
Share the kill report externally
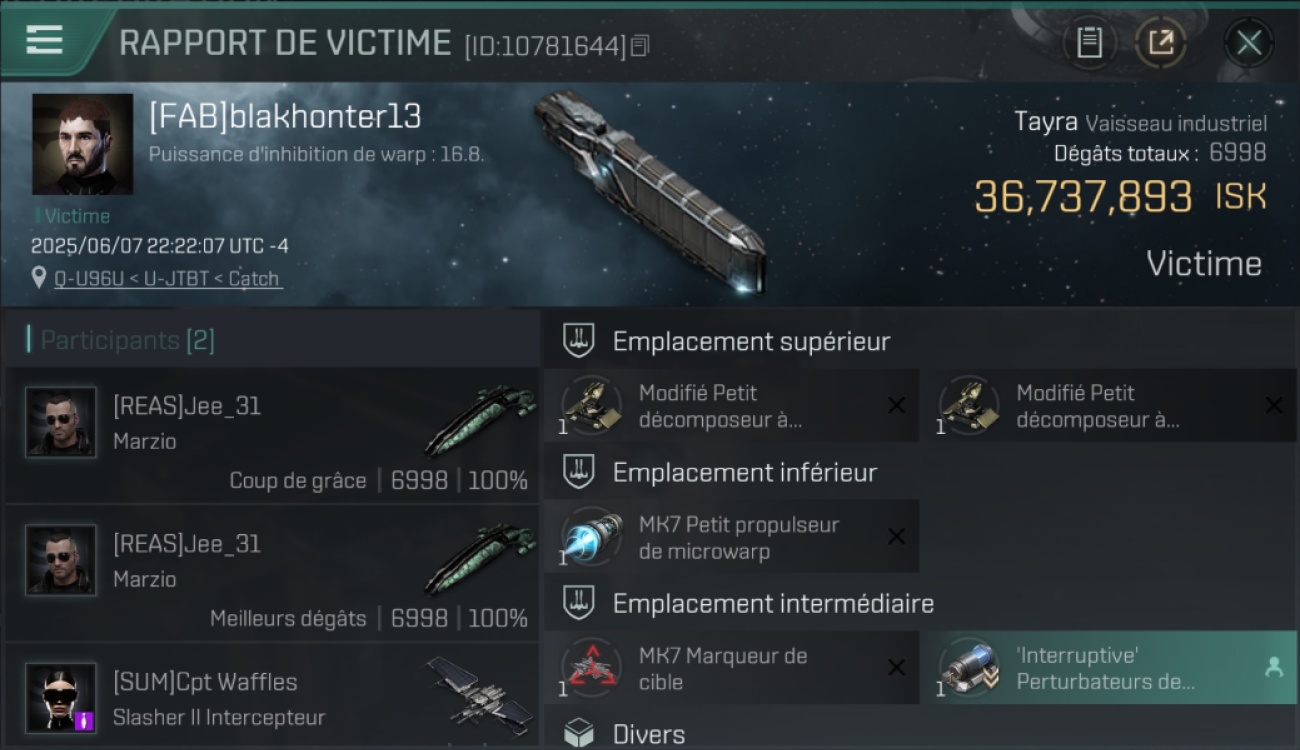pyautogui.click(x=1161, y=42)
